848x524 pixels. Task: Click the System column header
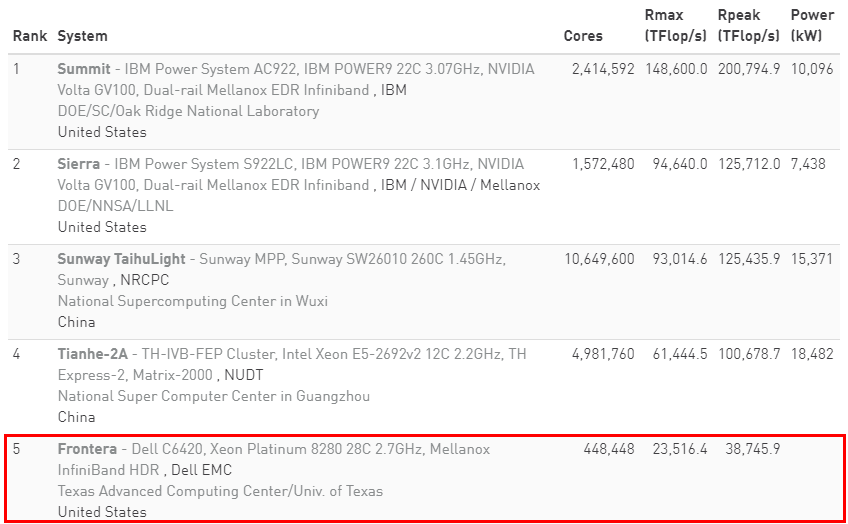[x=82, y=36]
